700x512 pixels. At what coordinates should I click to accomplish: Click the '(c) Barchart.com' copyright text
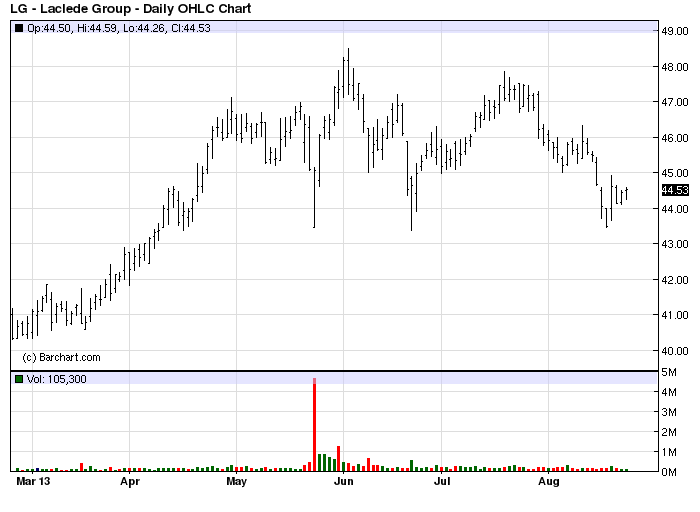61,358
